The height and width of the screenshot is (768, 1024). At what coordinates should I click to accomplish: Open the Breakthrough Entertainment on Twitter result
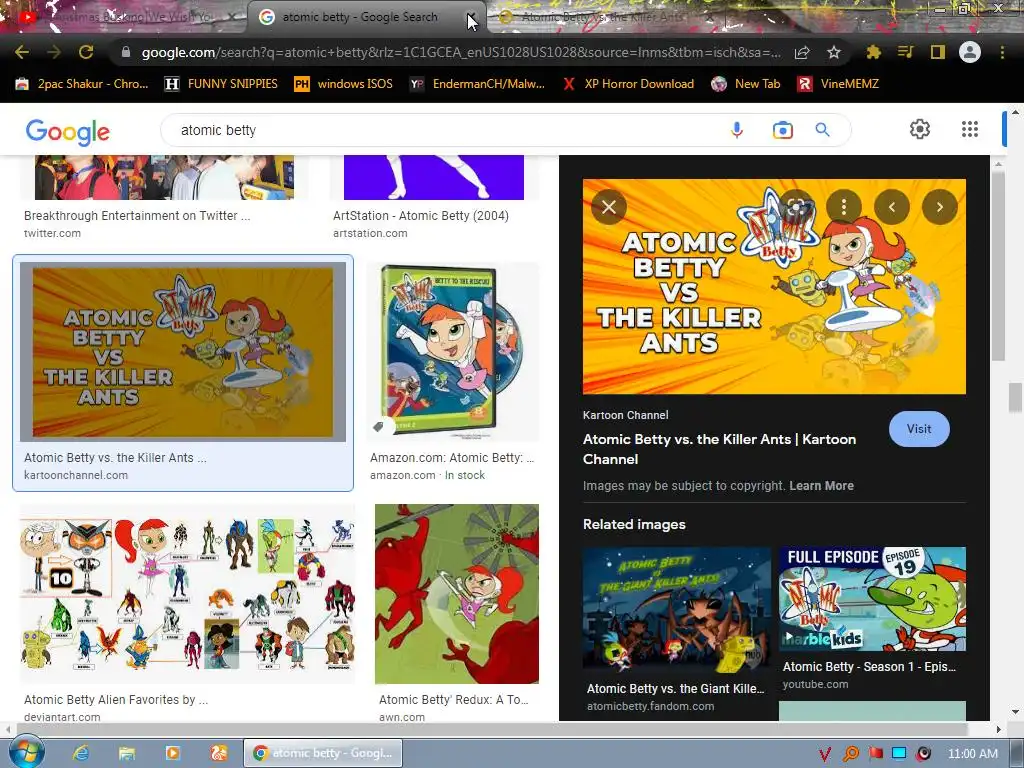click(137, 216)
